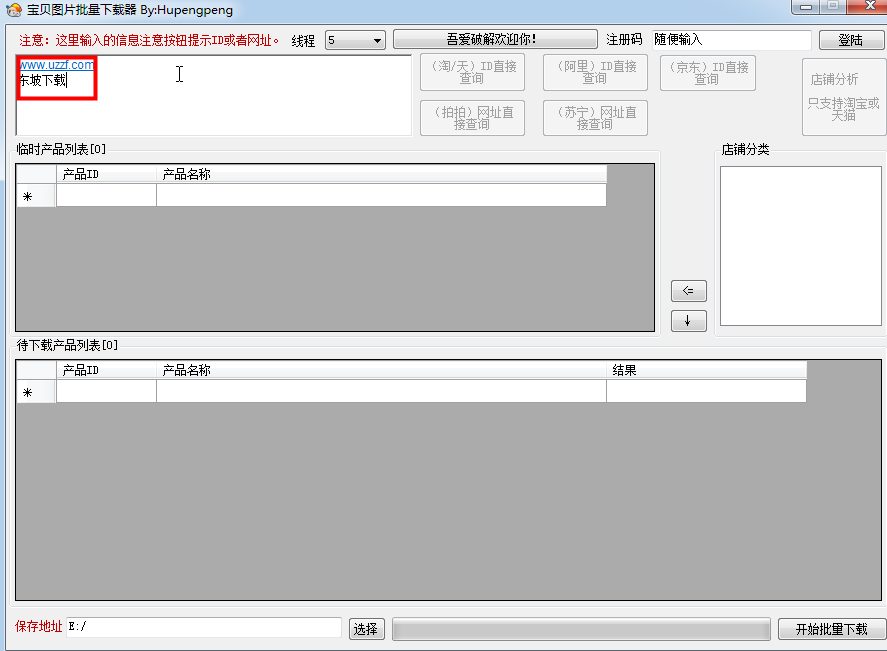Screen dimensions: 887x651
Task: Click the 店铺分类 list box
Action: tap(800, 246)
